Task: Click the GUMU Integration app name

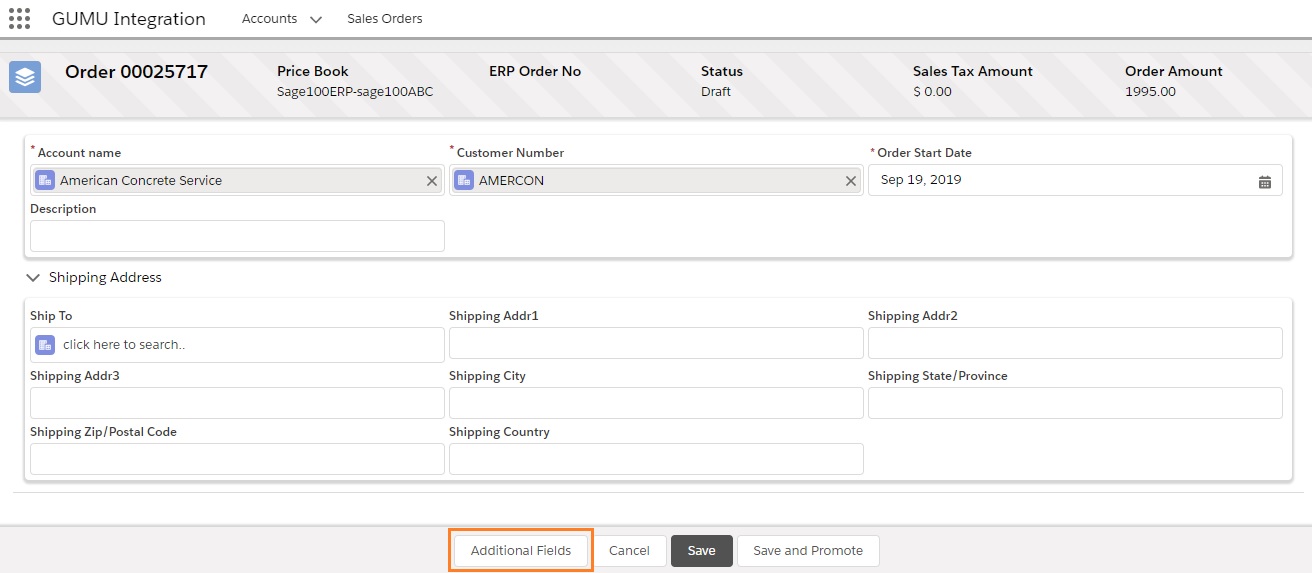Action: 129,19
